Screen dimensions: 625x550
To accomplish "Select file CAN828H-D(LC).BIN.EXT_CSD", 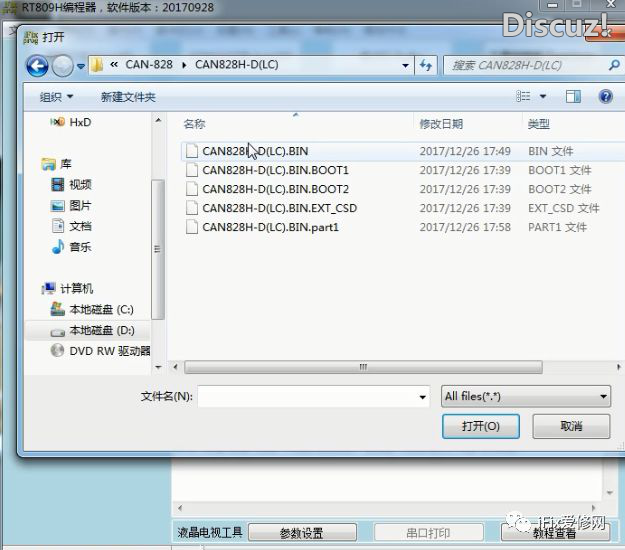I will pyautogui.click(x=279, y=208).
